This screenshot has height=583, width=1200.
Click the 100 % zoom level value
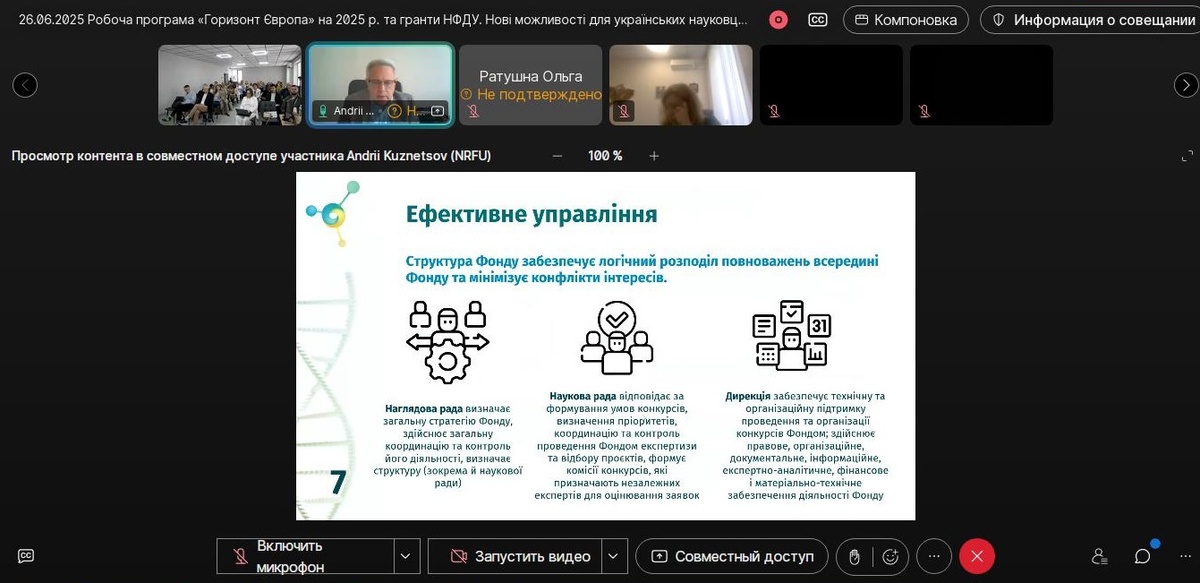[x=605, y=156]
